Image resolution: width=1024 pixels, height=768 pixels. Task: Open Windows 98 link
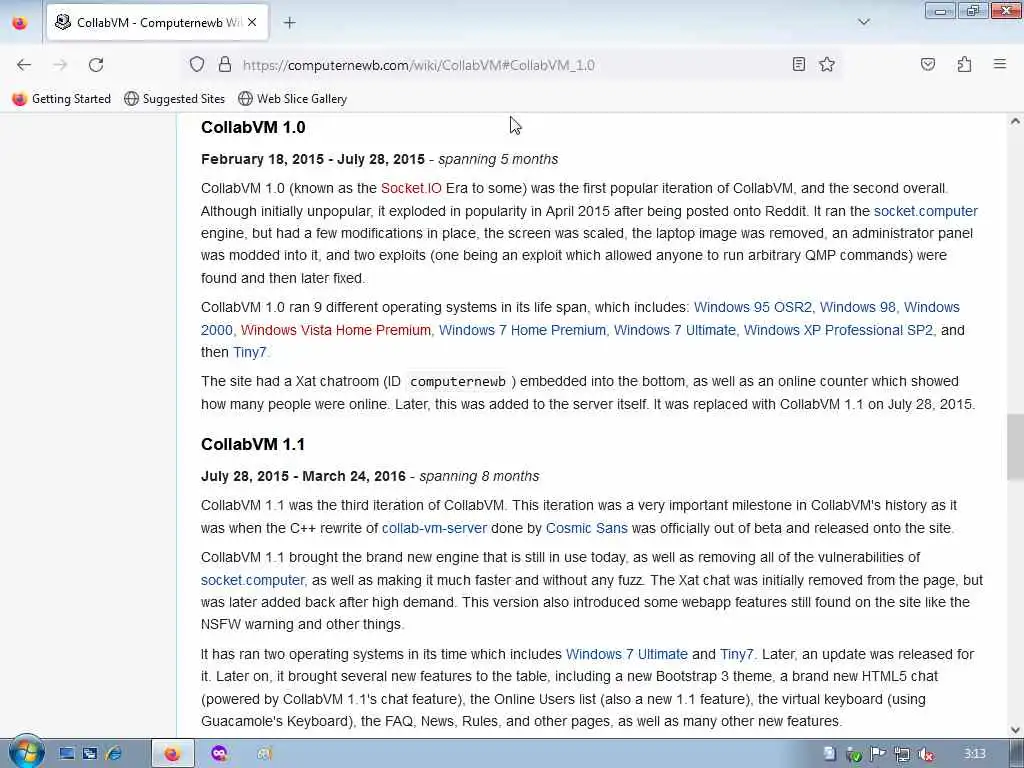[857, 307]
